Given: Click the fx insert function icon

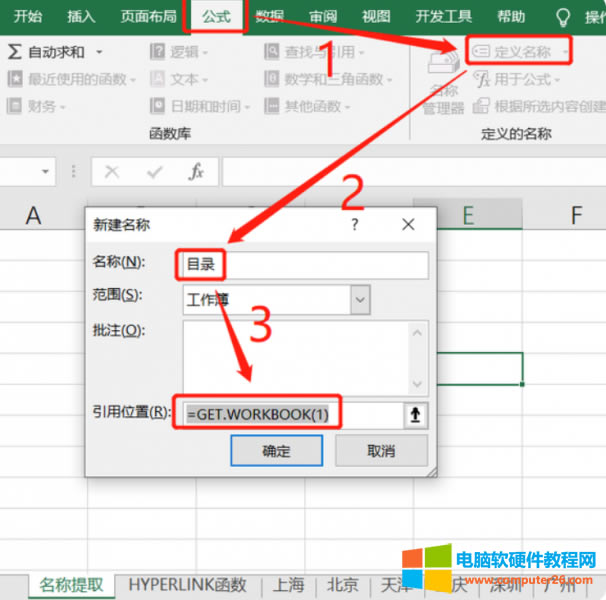Looking at the screenshot, I should [x=196, y=171].
